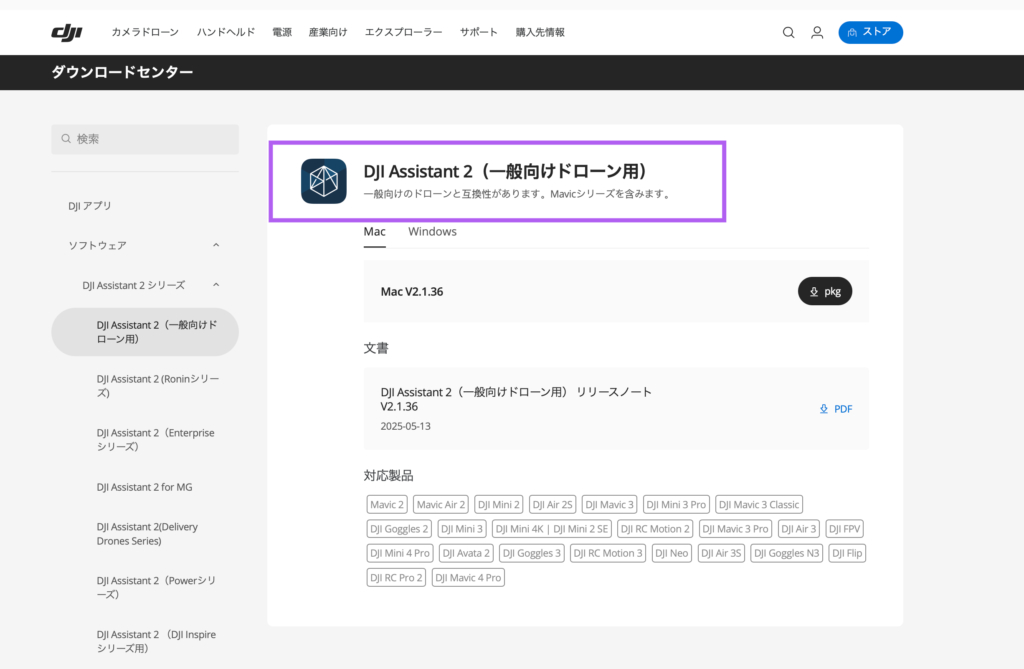The height and width of the screenshot is (669, 1024).
Task: Download the Mac V2.1.36 pkg file
Action: [x=825, y=291]
